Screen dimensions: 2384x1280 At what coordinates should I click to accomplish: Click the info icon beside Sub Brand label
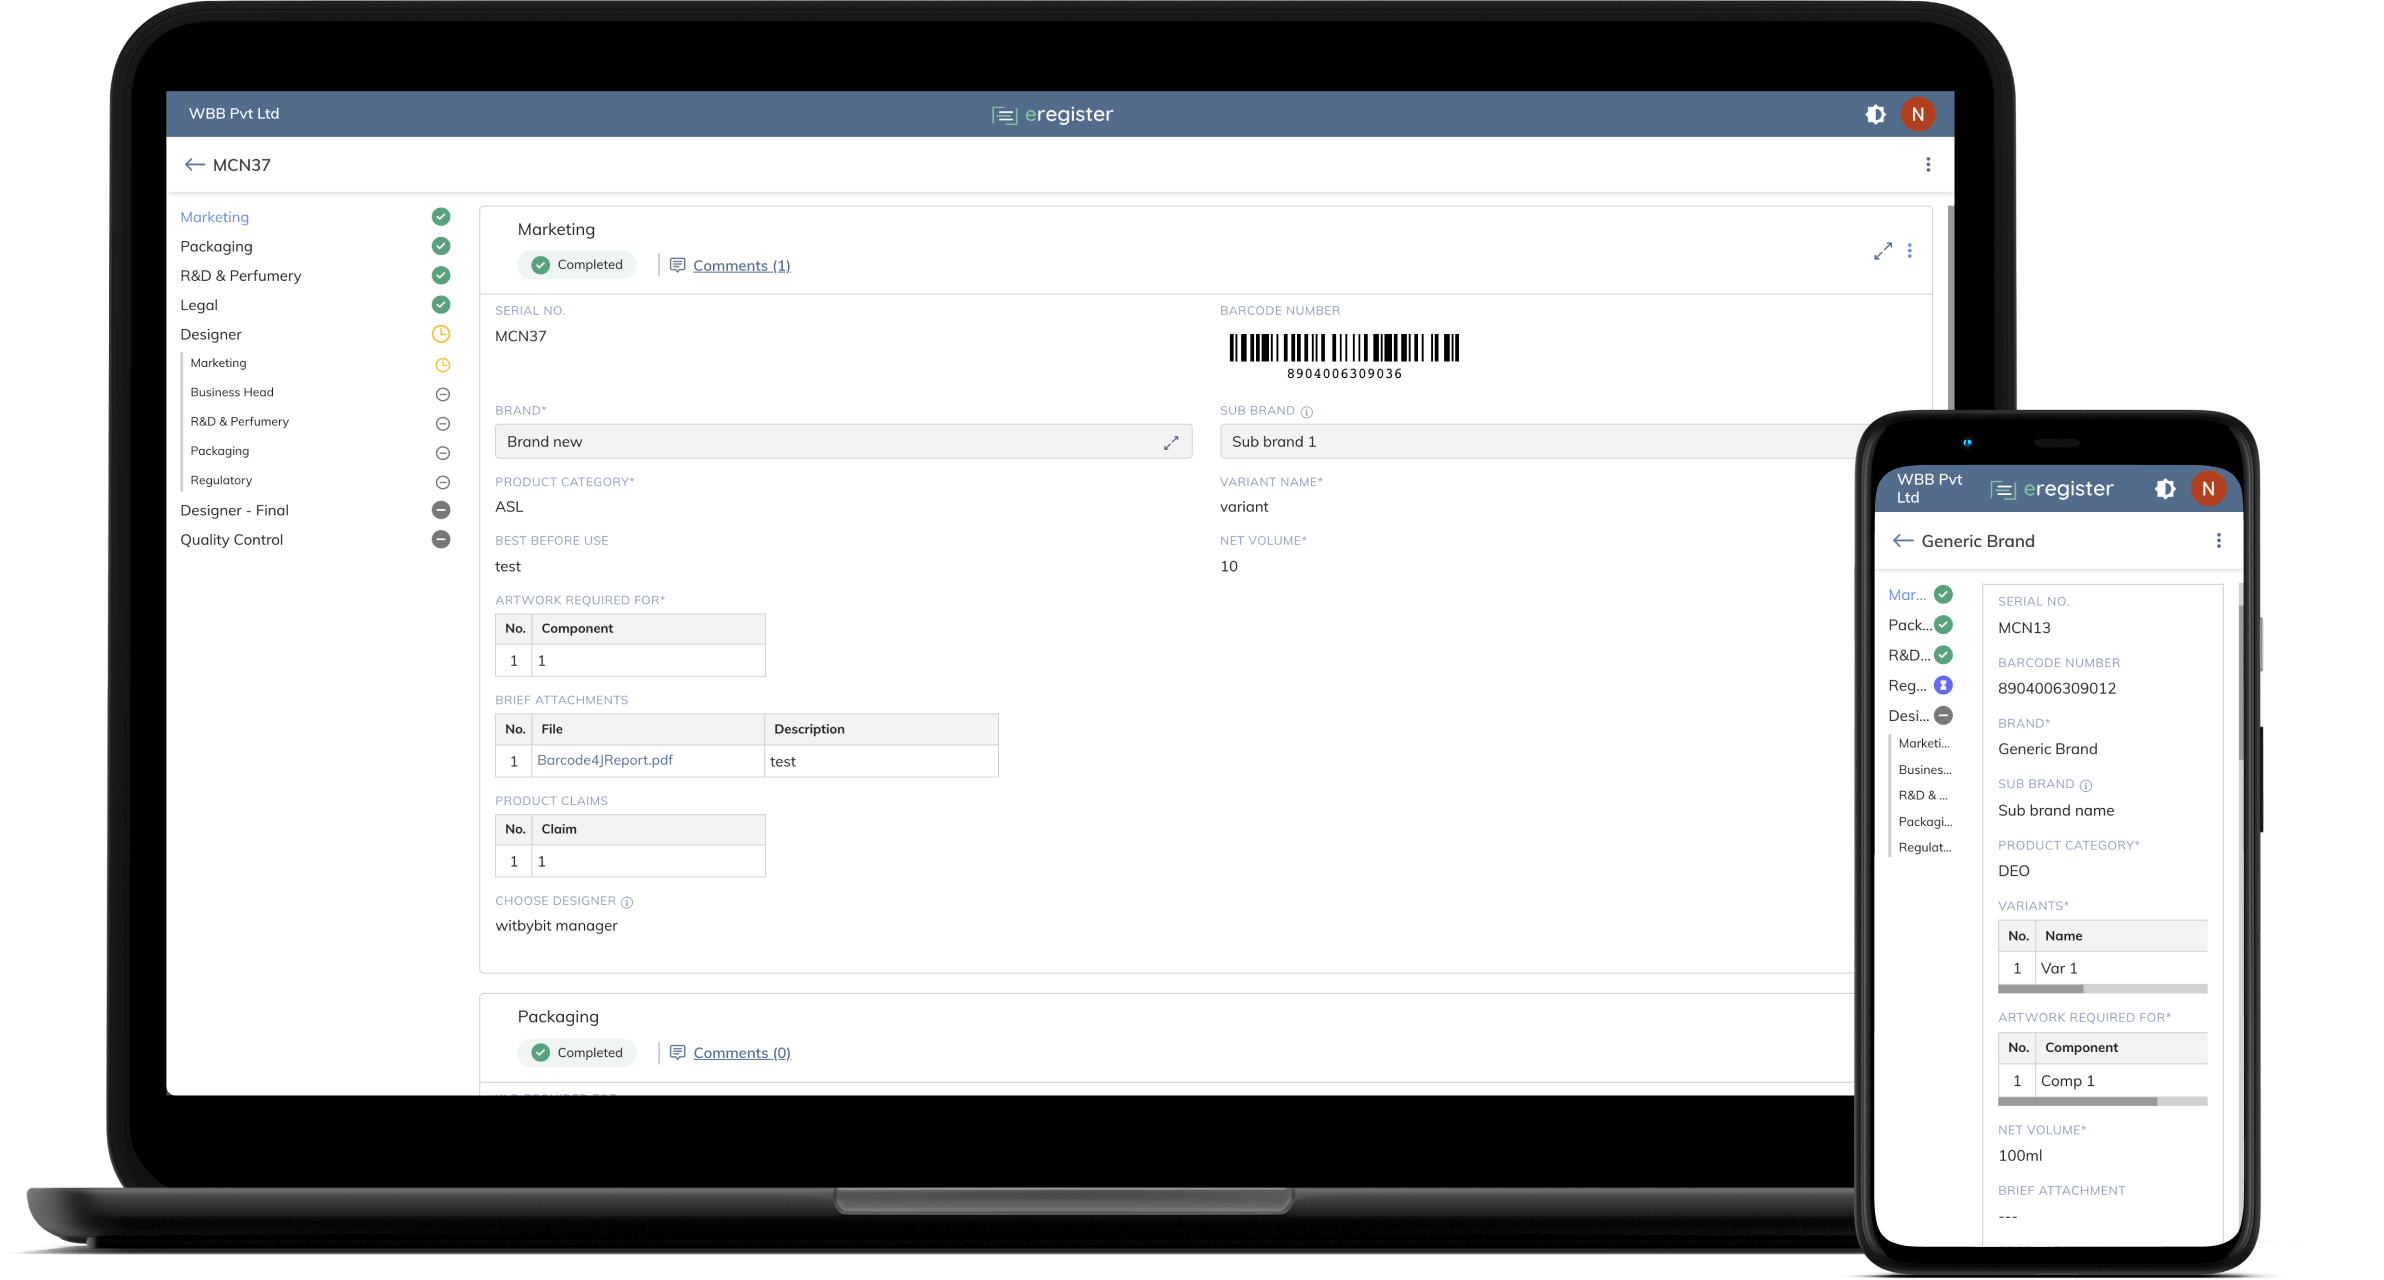tap(1307, 410)
